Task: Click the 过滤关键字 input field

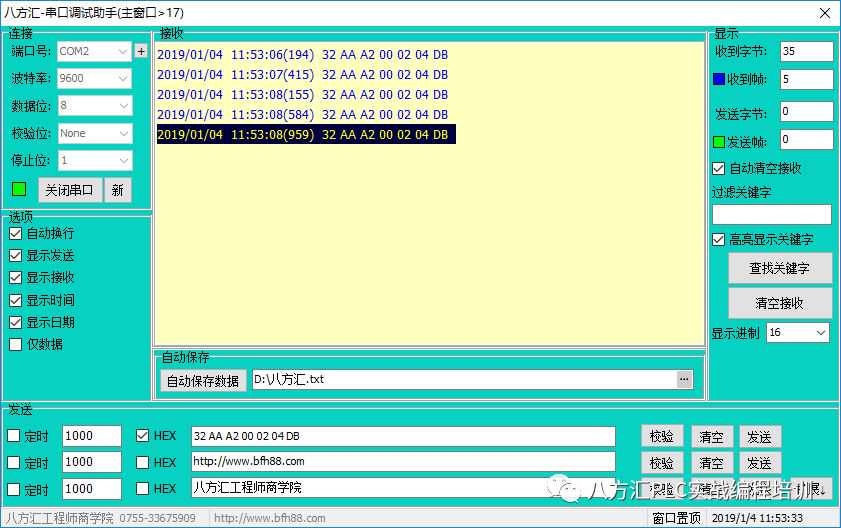Action: coord(771,214)
